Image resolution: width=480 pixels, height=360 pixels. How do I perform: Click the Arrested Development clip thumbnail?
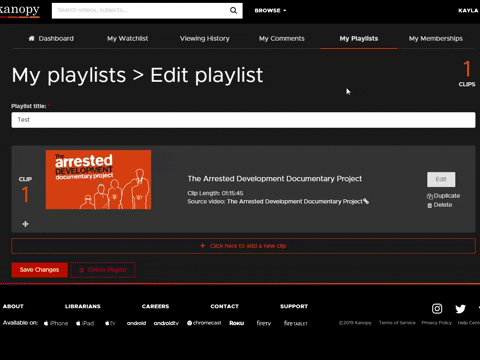[x=98, y=180]
